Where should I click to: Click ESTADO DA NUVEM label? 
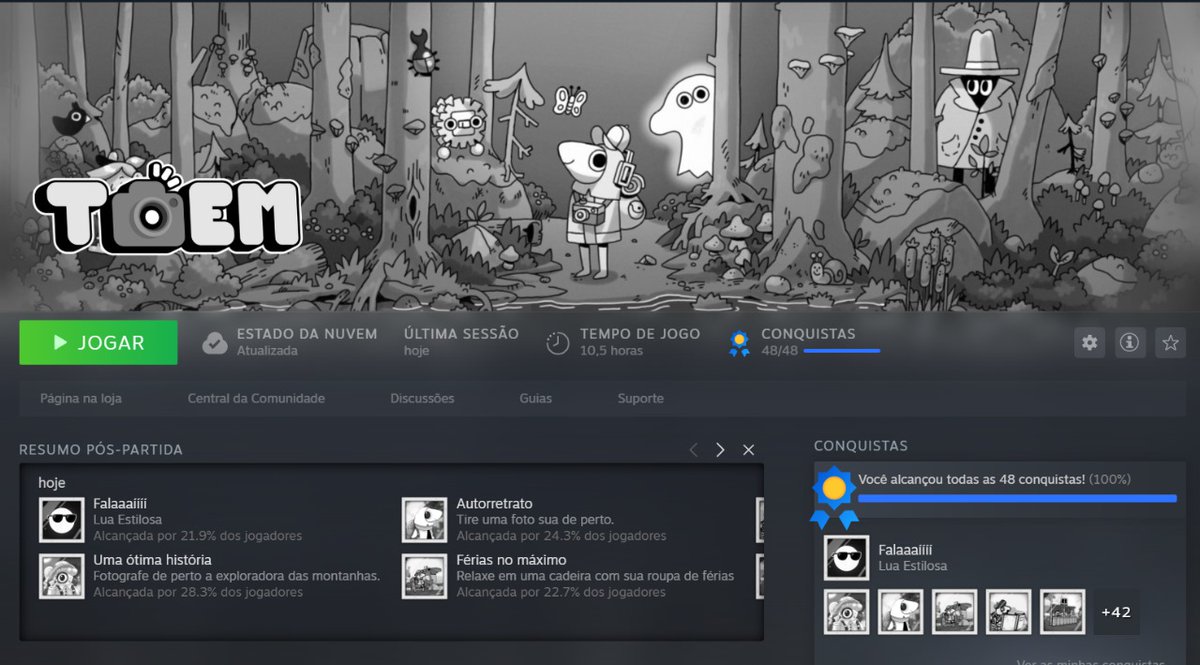307,334
